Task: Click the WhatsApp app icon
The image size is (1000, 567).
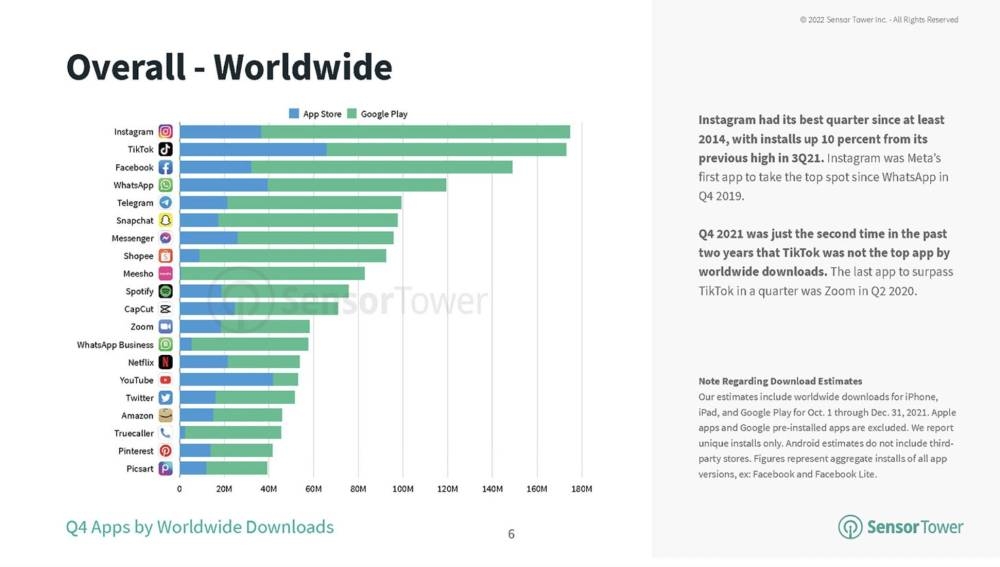Action: 165,185
